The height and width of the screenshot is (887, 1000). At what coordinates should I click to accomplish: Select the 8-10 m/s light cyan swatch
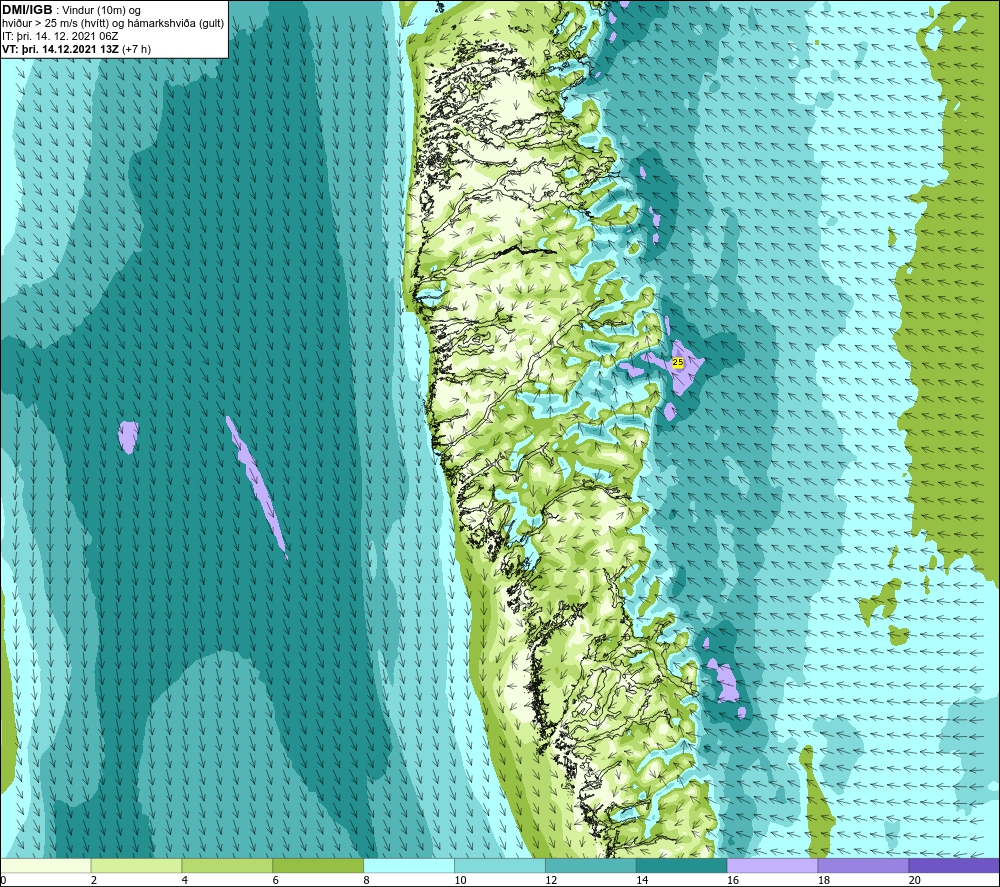pyautogui.click(x=409, y=865)
